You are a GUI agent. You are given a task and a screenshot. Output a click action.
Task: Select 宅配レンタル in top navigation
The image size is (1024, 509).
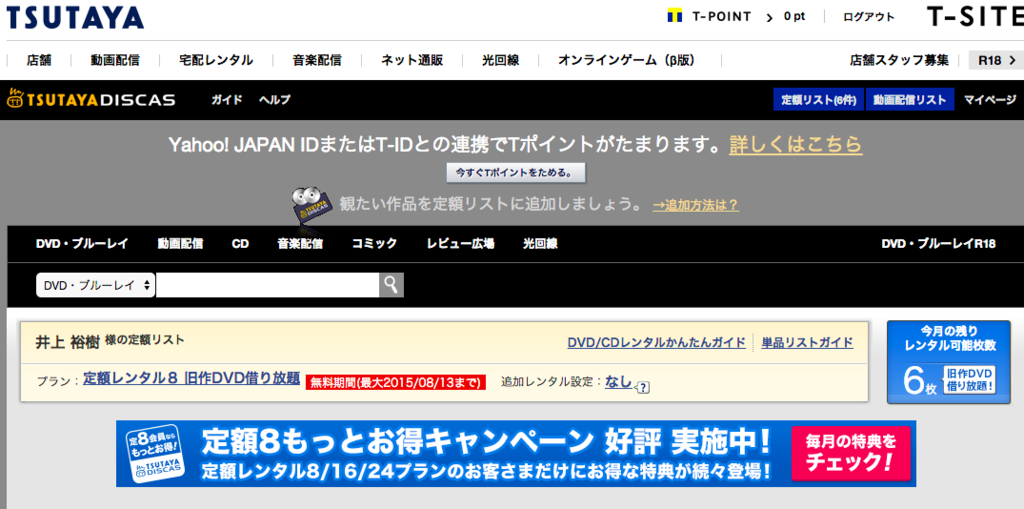[x=216, y=60]
